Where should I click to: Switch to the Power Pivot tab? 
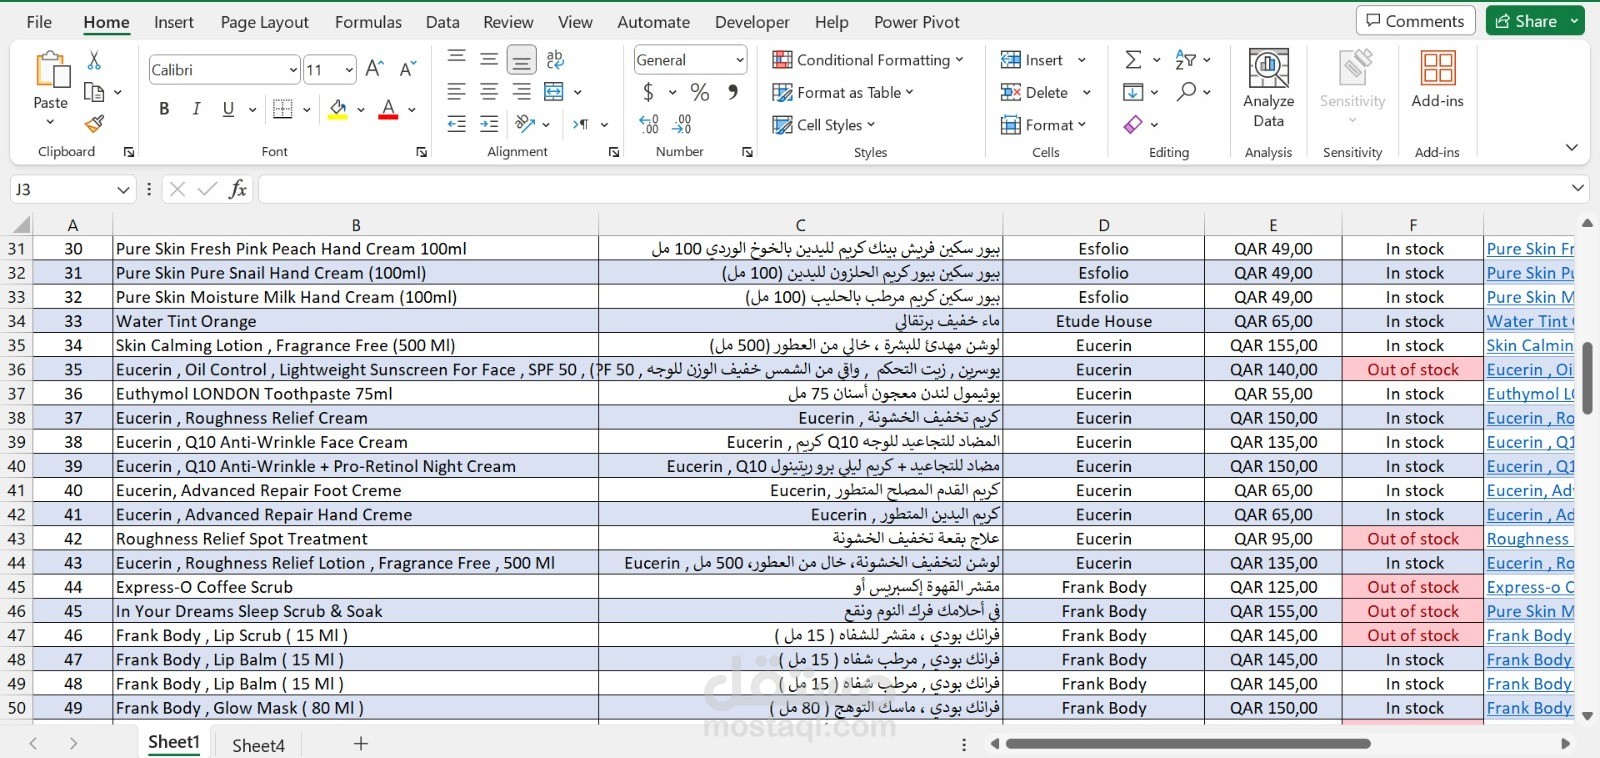(917, 22)
